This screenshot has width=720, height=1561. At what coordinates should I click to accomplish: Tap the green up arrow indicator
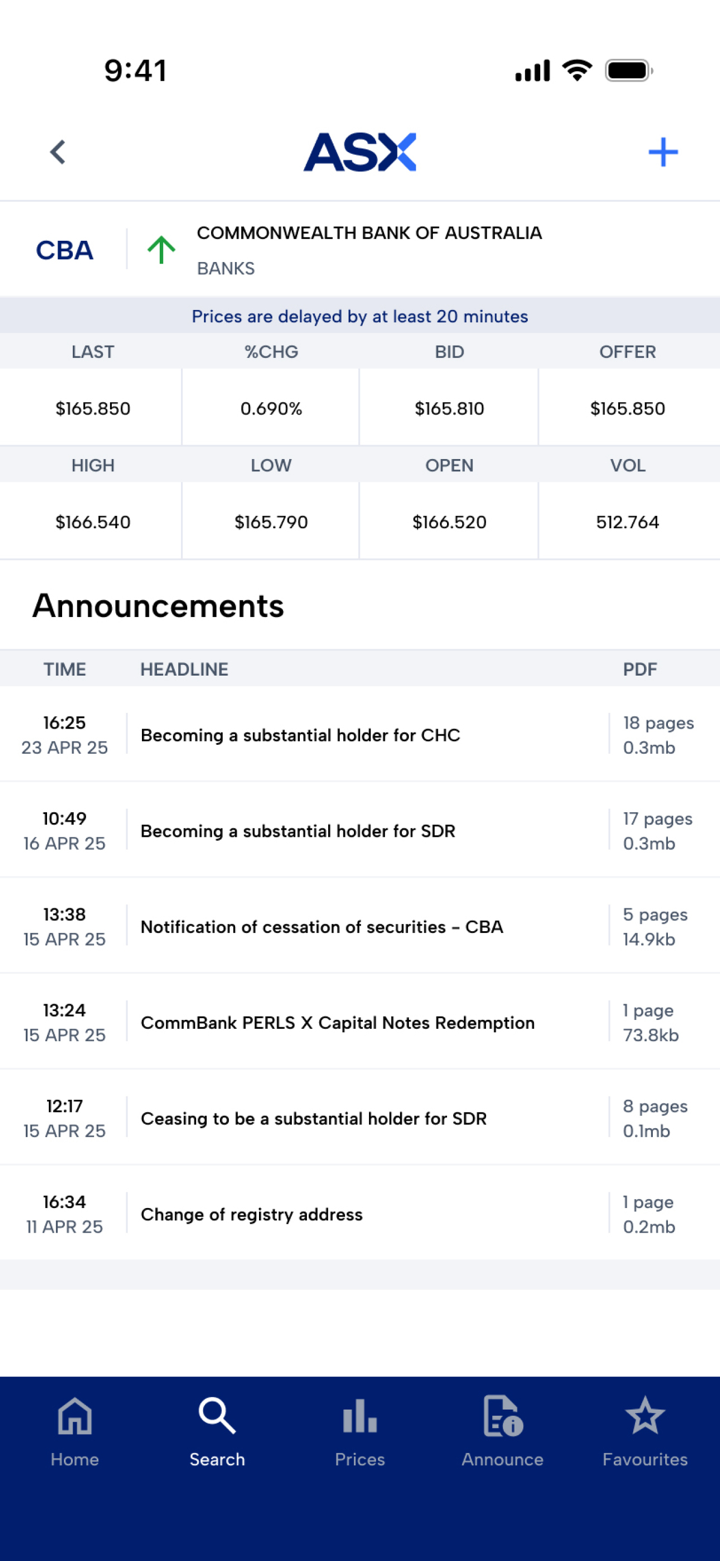(161, 250)
